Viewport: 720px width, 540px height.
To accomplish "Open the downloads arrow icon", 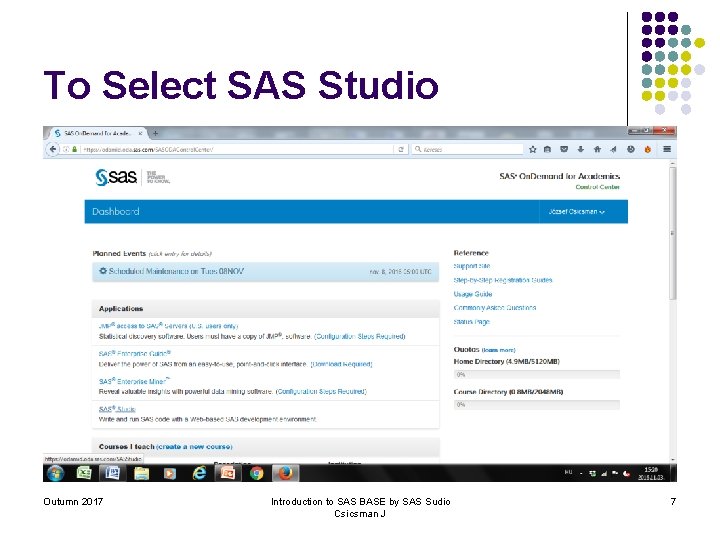I will point(580,150).
